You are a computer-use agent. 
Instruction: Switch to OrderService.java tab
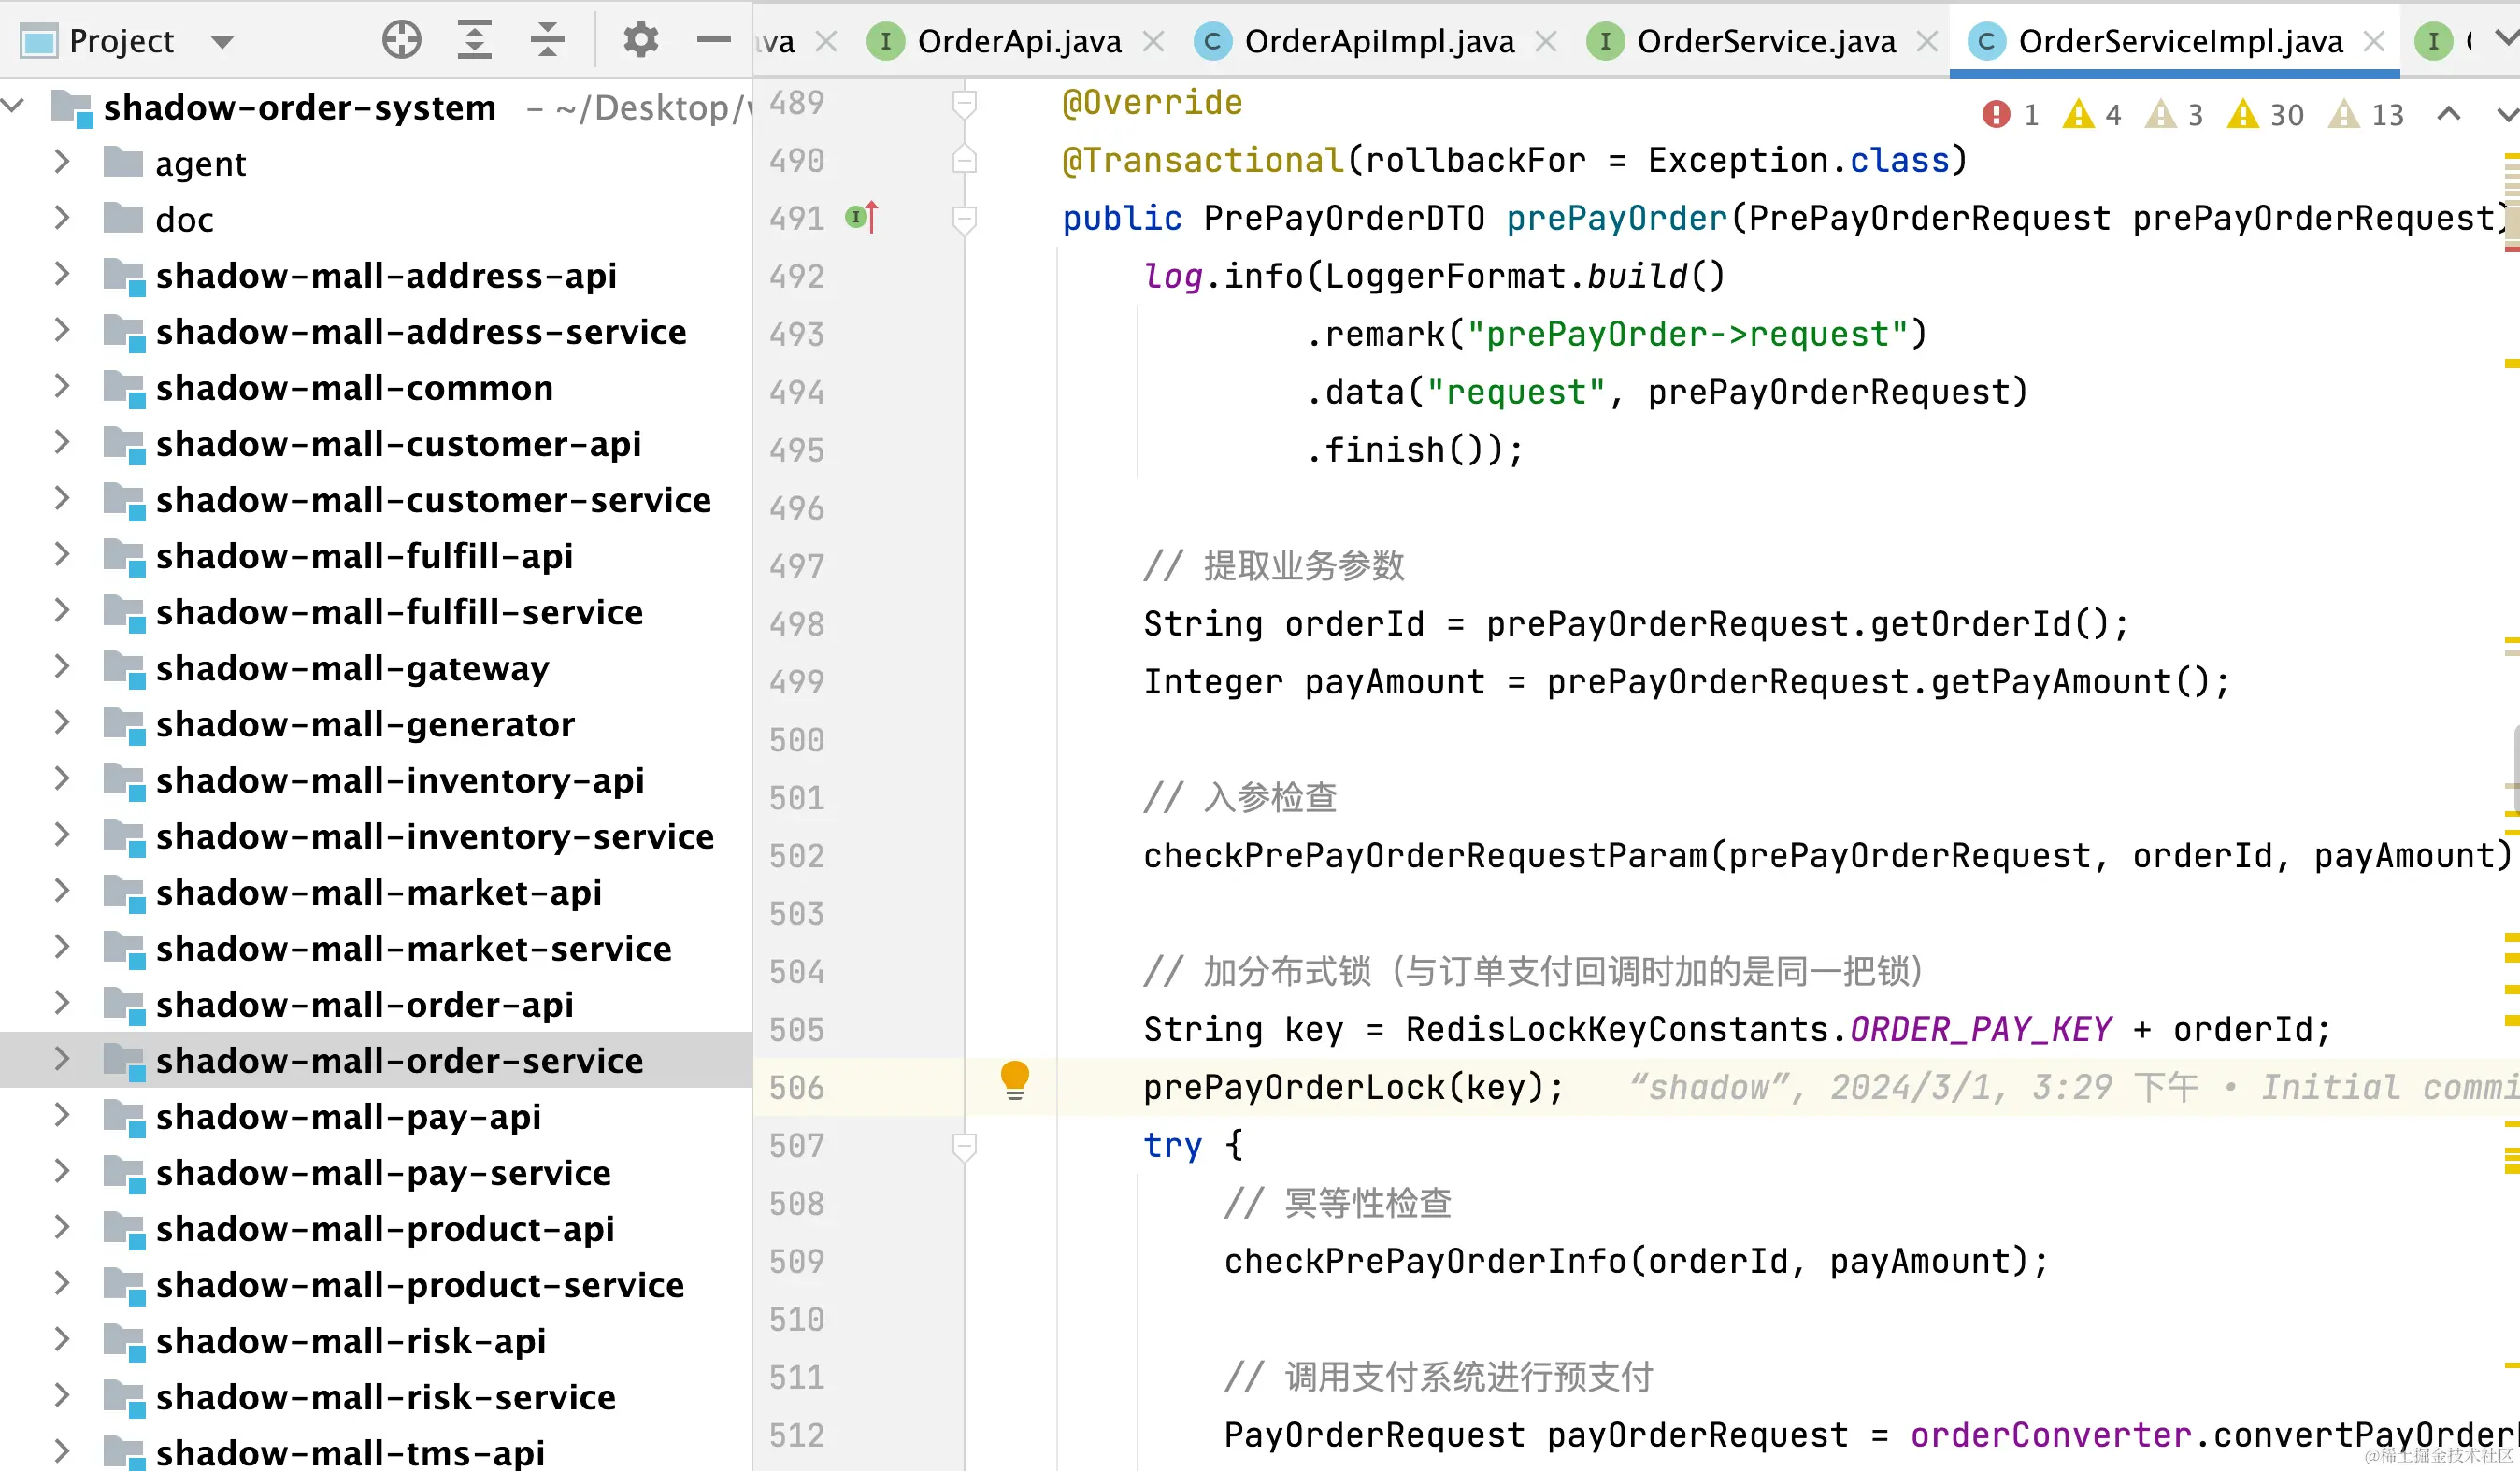pyautogui.click(x=1766, y=41)
